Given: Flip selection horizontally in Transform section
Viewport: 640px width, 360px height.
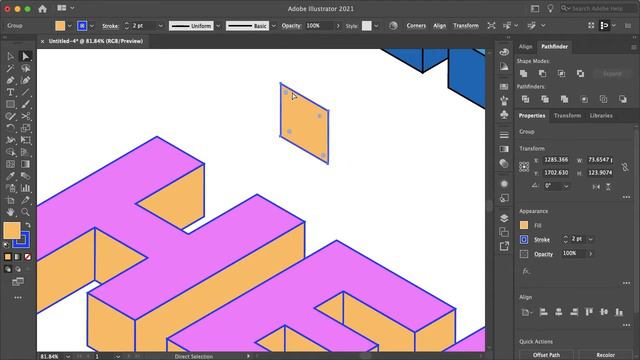Looking at the screenshot, I should click(x=596, y=187).
